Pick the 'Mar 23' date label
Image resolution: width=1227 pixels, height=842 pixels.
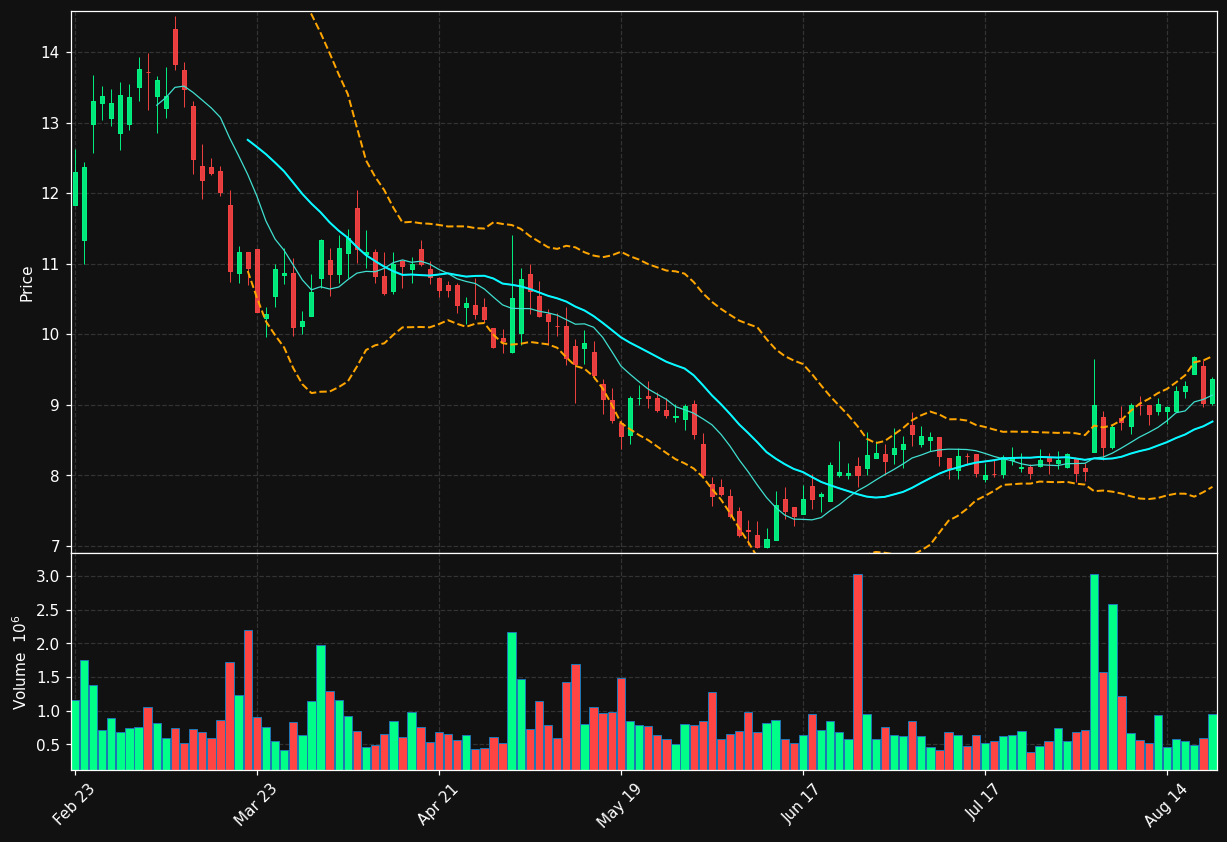tap(255, 803)
